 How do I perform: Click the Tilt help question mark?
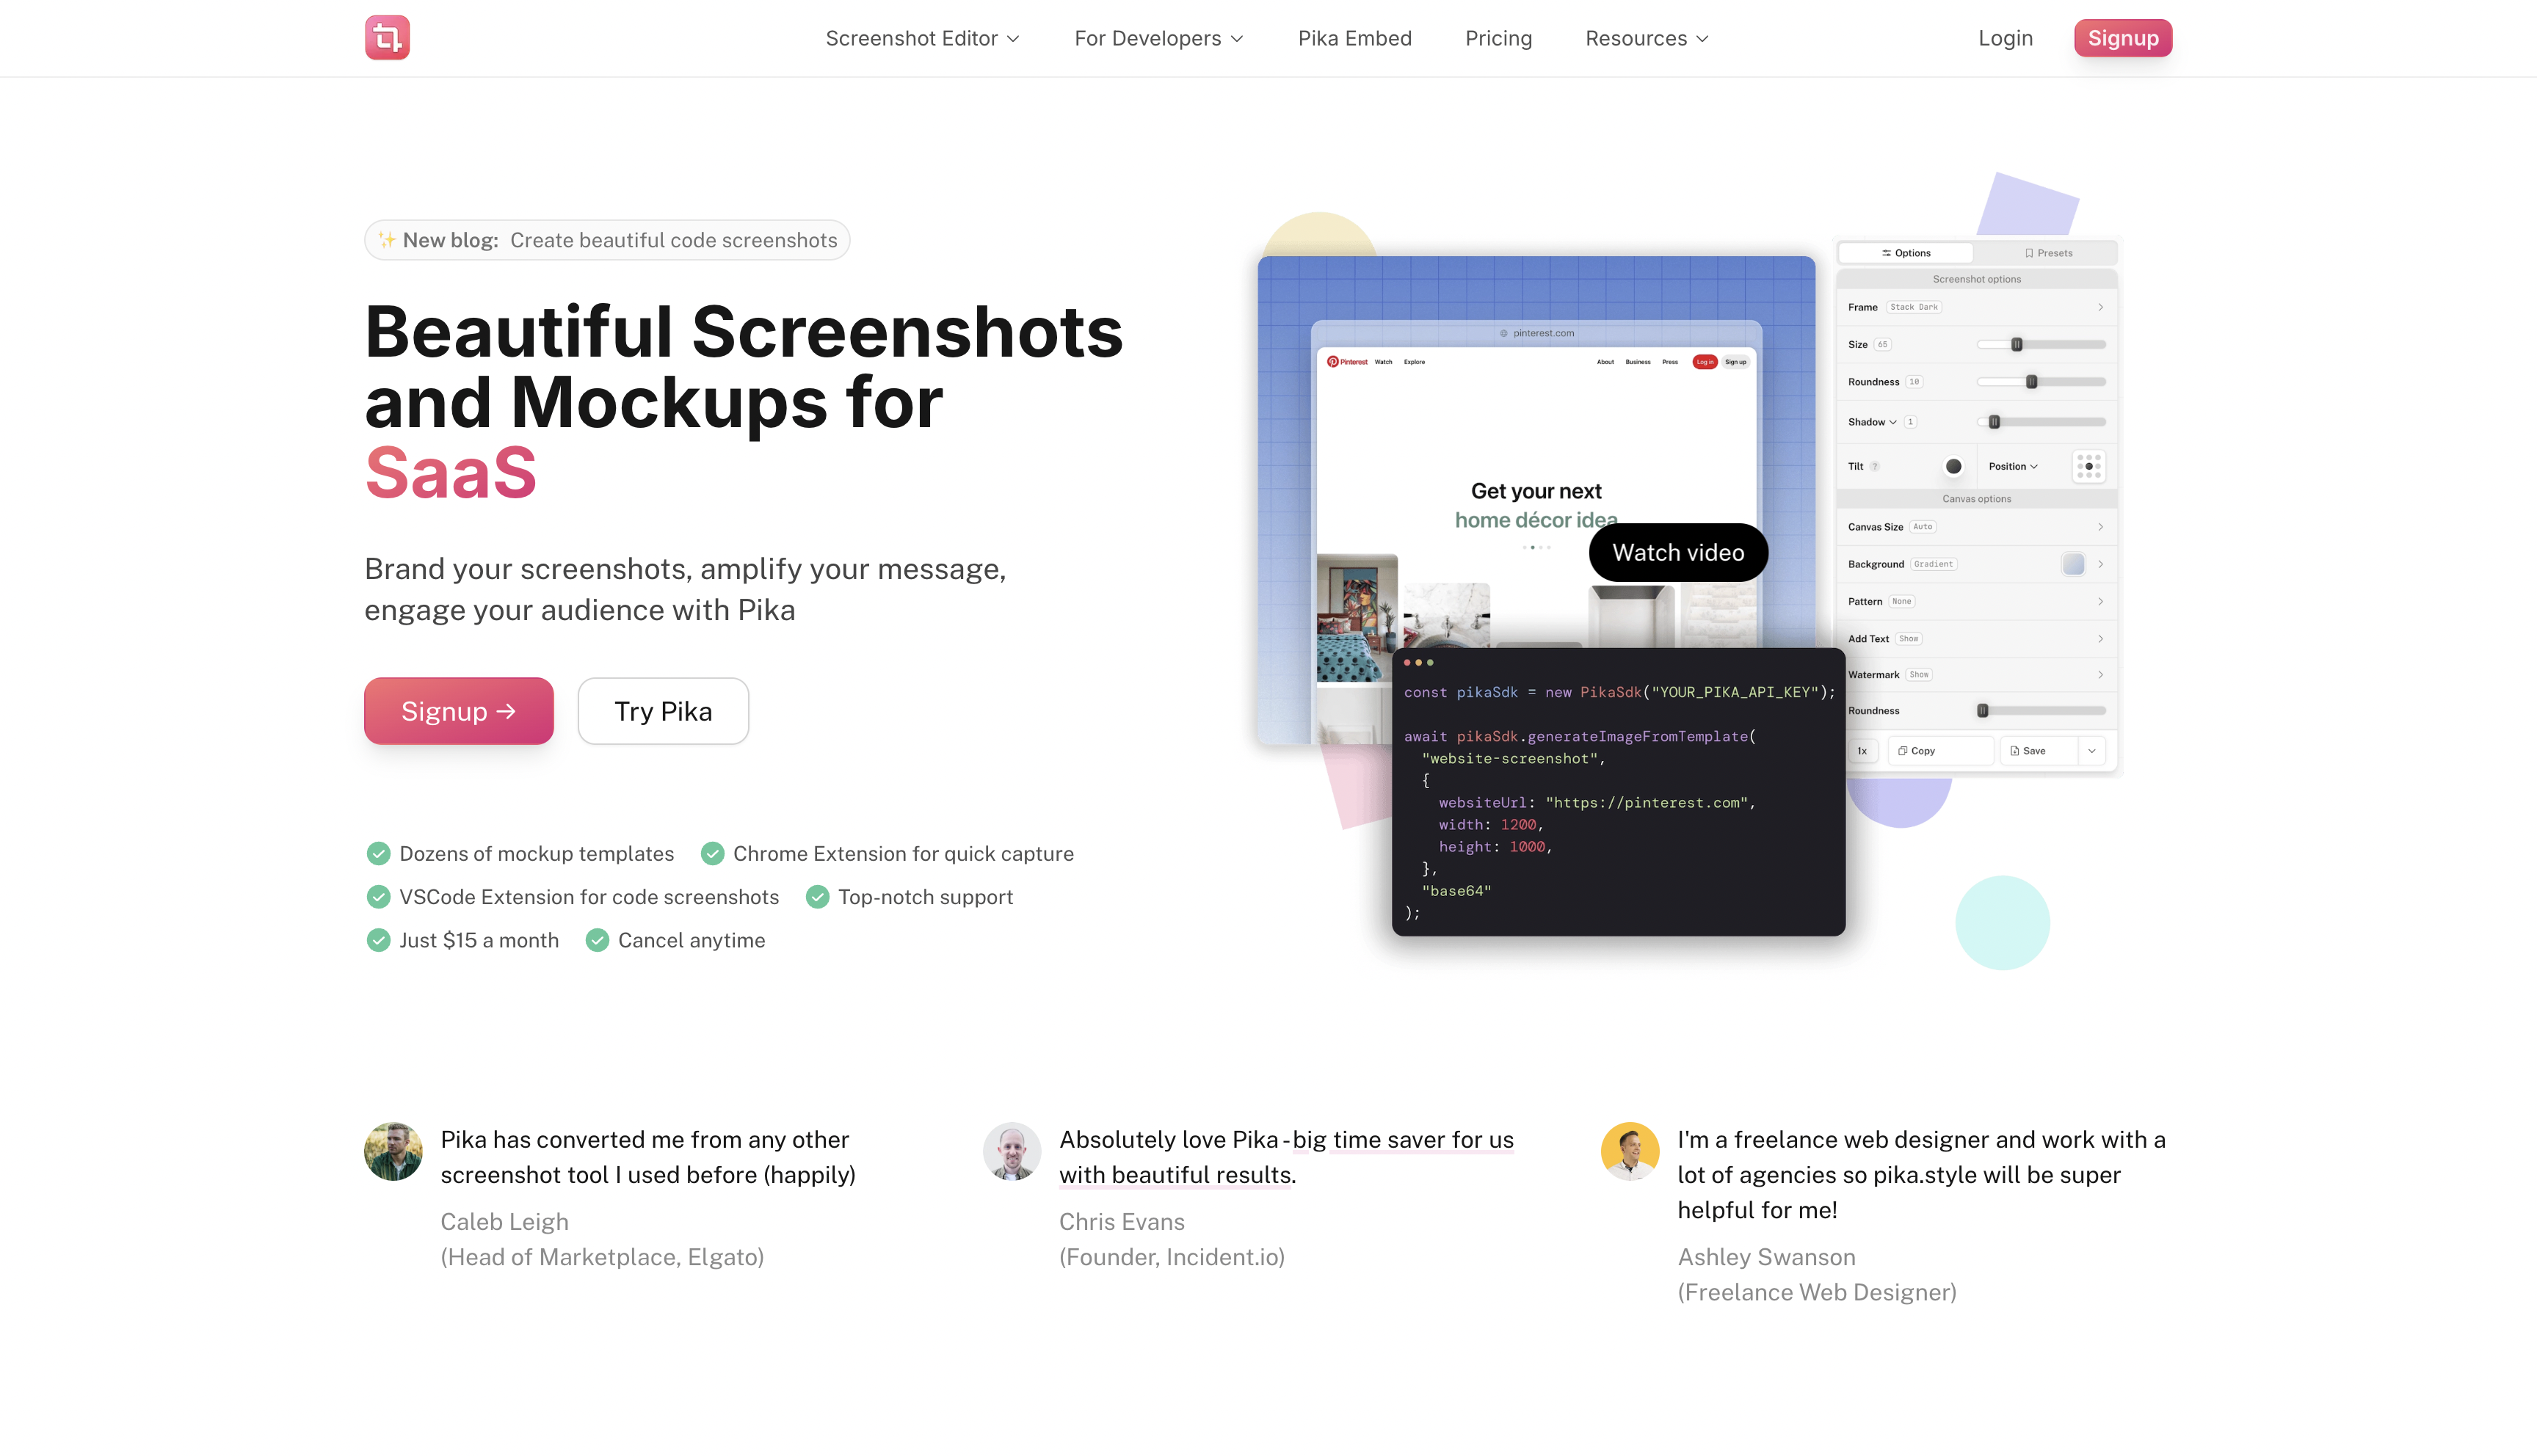[x=1875, y=466]
